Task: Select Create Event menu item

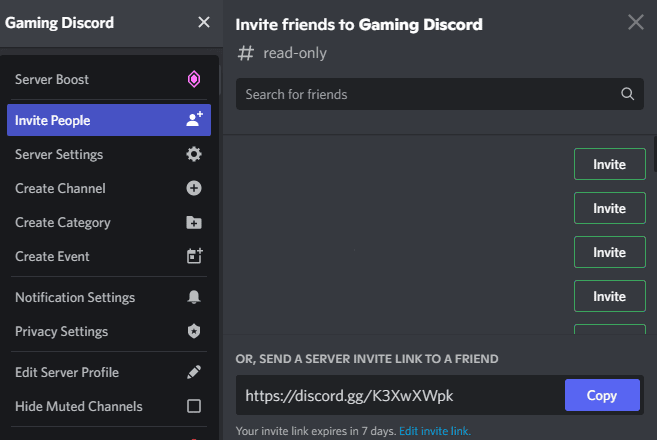Action: 109,256
